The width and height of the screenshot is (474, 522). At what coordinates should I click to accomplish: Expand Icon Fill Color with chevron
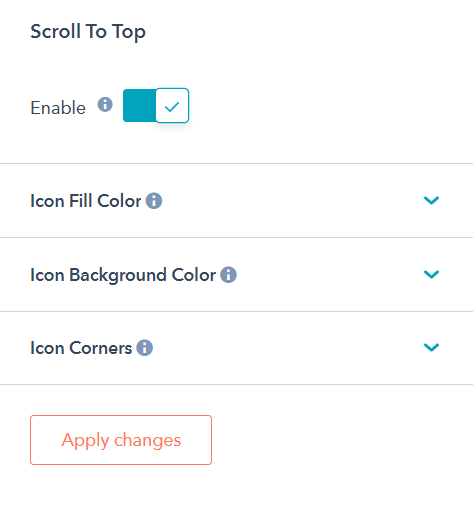tap(431, 200)
